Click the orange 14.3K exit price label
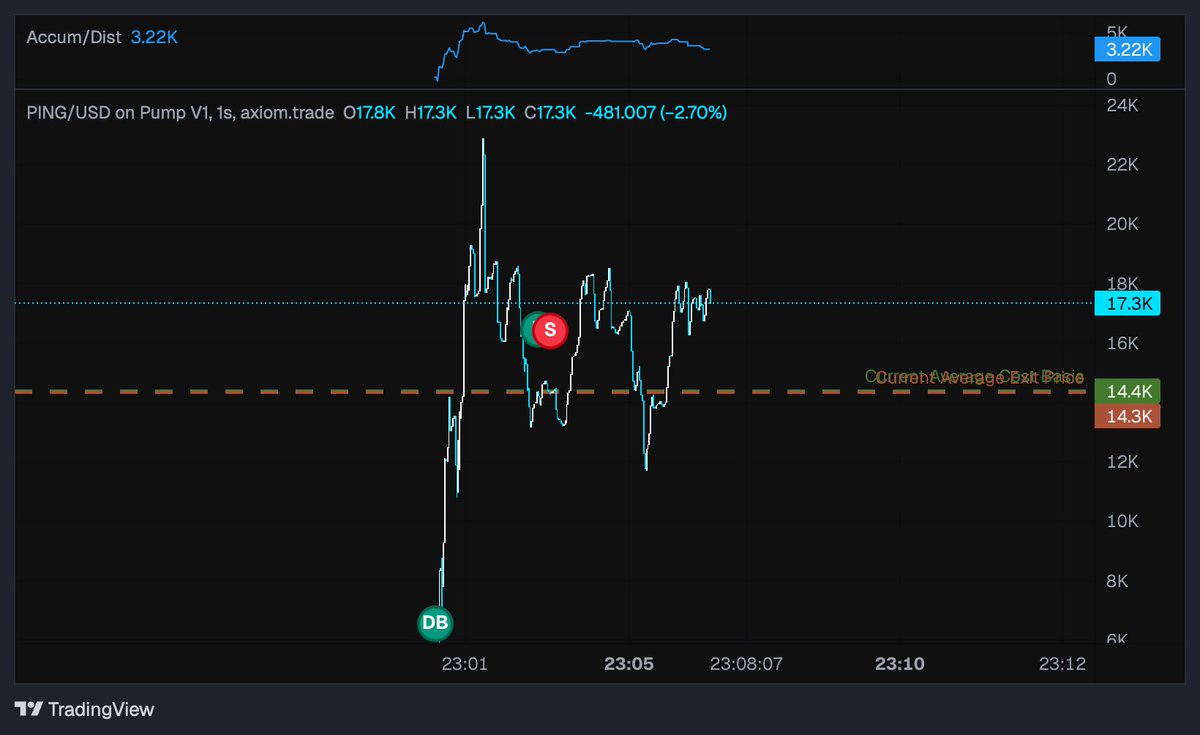The height and width of the screenshot is (735, 1200). 1127,416
